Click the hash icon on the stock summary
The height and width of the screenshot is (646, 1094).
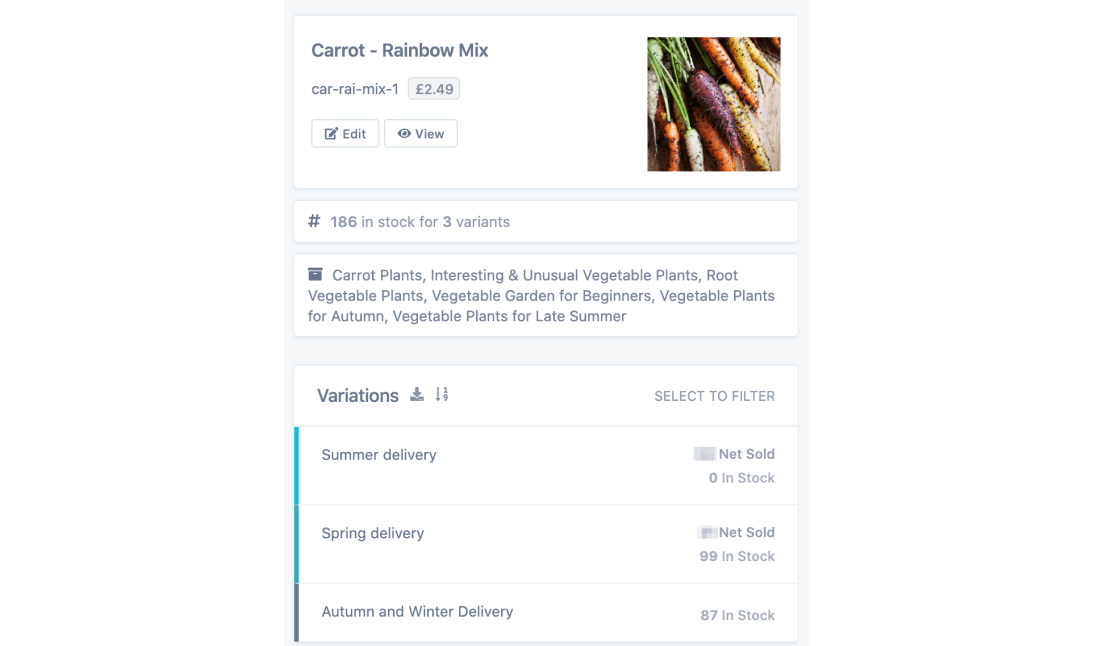click(312, 220)
